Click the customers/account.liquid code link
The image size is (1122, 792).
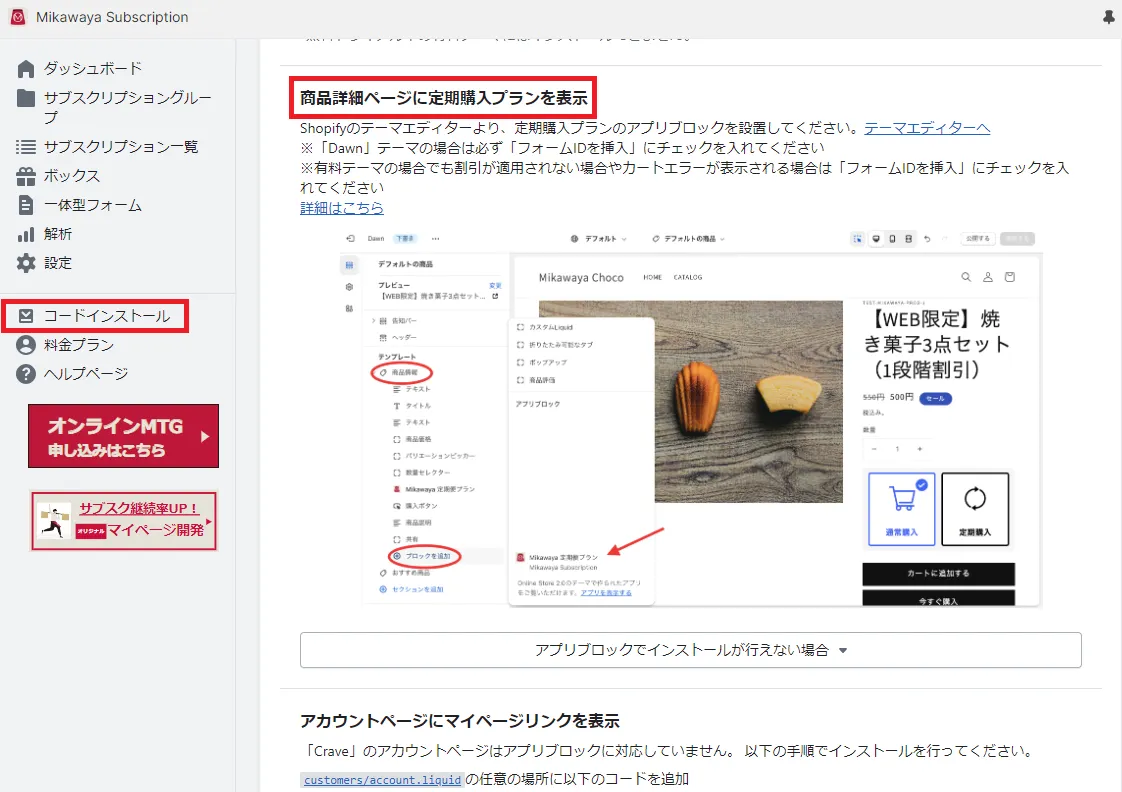pos(382,780)
